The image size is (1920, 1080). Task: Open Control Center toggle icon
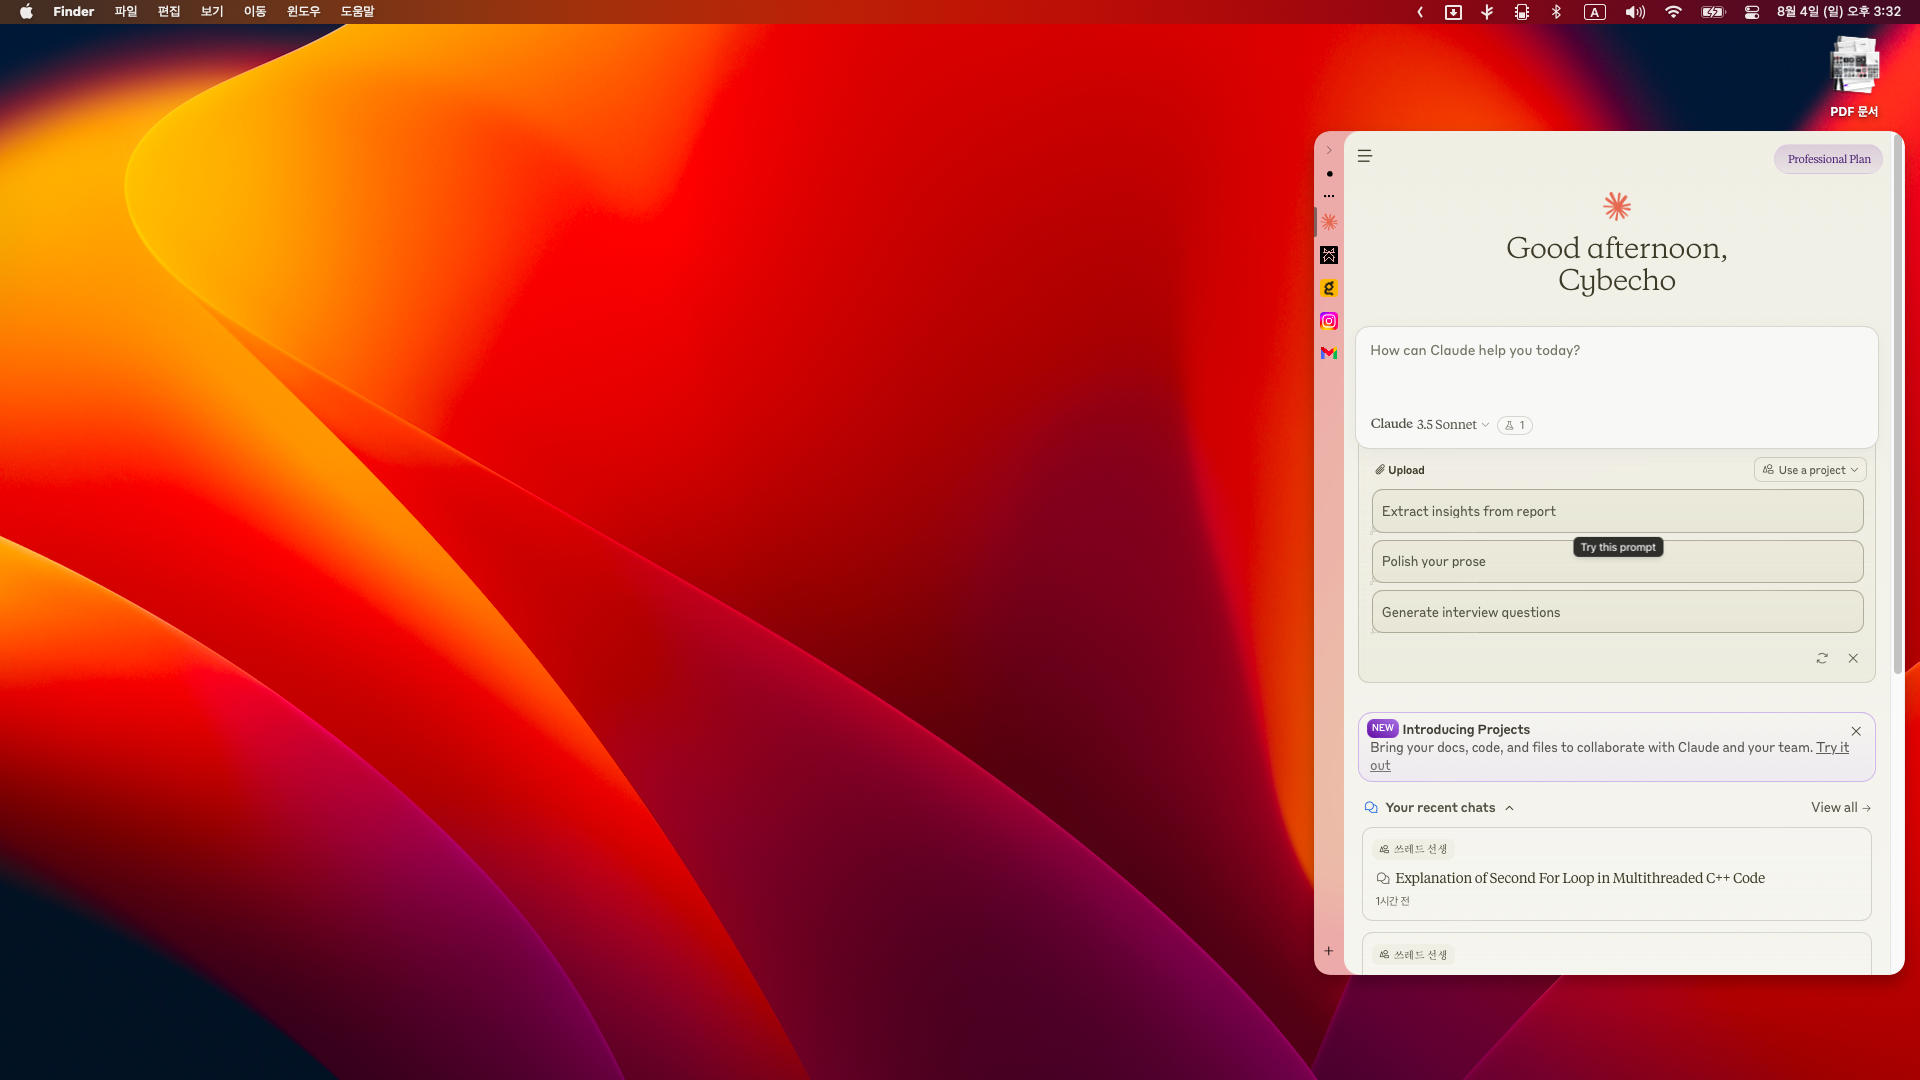click(1752, 12)
